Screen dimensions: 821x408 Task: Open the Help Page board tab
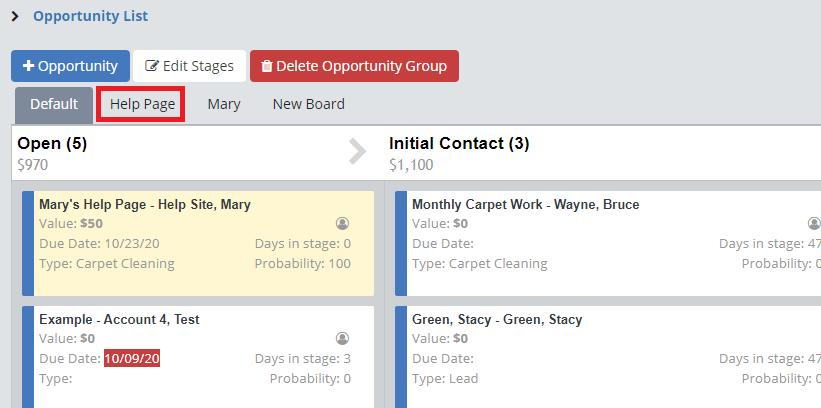142,104
